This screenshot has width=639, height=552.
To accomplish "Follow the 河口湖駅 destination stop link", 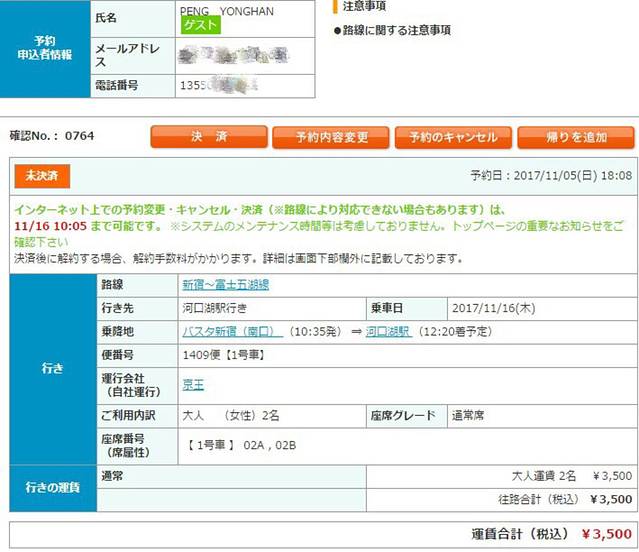I will [388, 331].
